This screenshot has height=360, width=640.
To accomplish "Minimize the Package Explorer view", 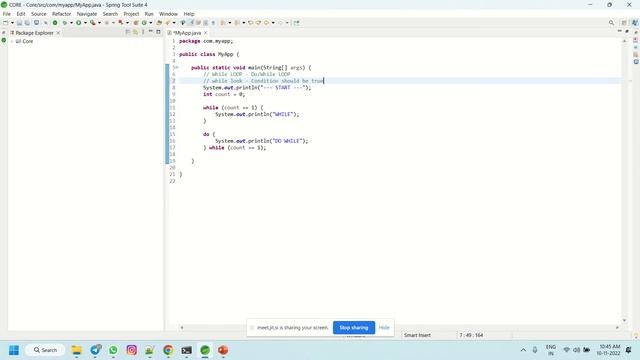I will [151, 32].
